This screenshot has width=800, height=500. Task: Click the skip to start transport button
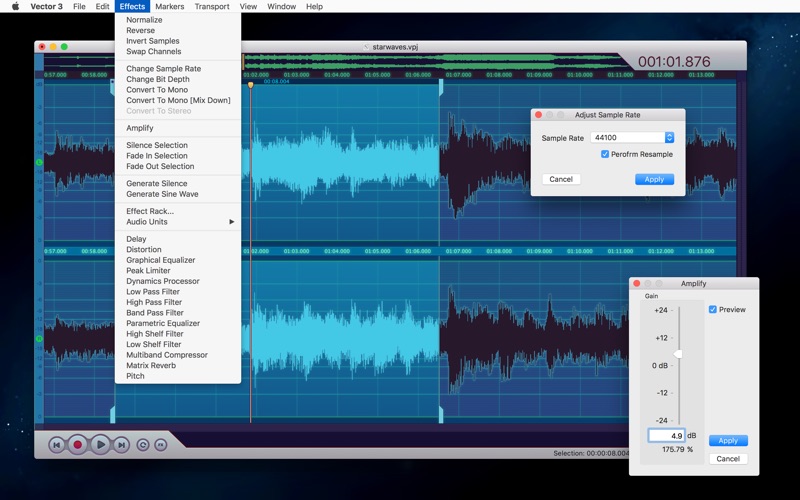tap(57, 444)
